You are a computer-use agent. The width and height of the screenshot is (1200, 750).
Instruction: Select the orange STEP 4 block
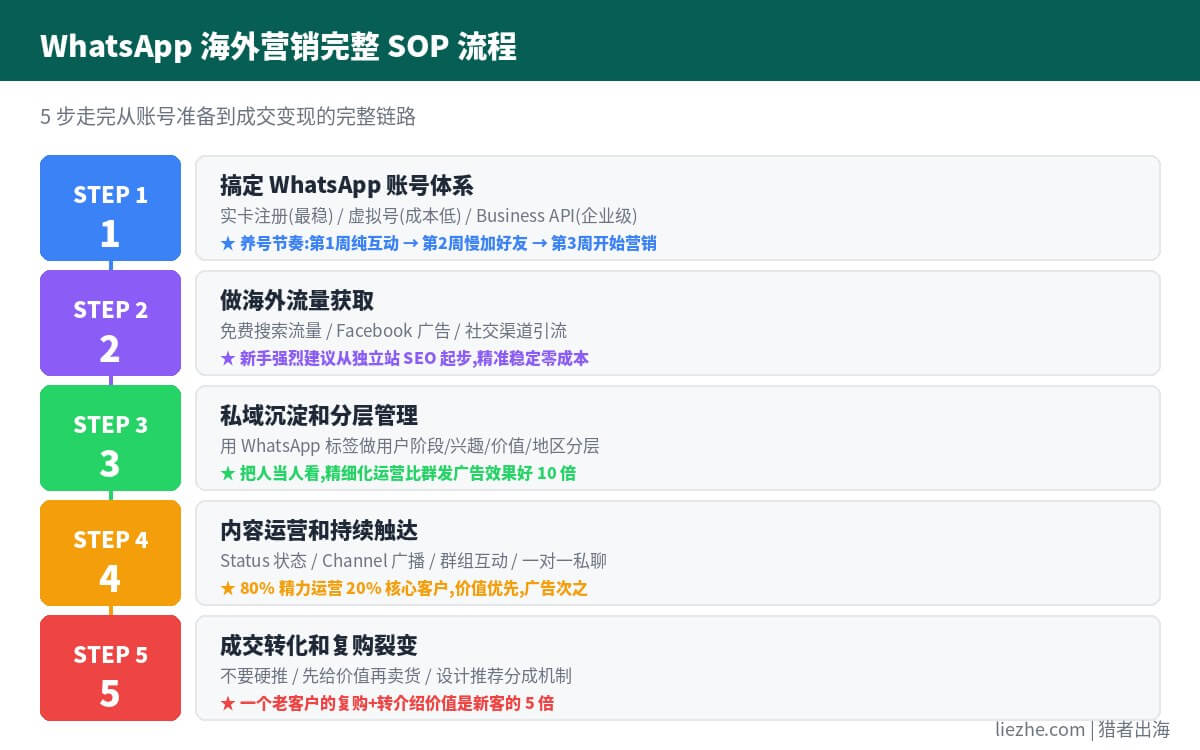110,553
